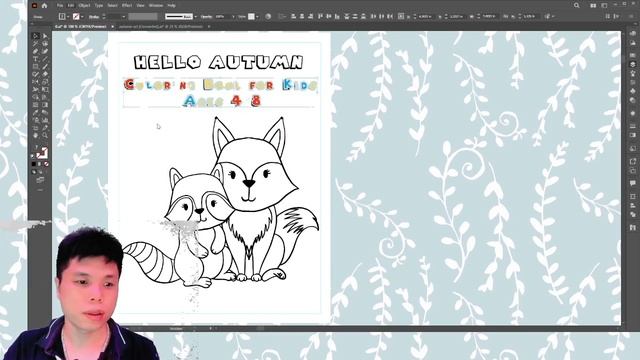The width and height of the screenshot is (640, 360).
Task: Adjust the stroke weight stepper arrows
Action: pos(104,17)
